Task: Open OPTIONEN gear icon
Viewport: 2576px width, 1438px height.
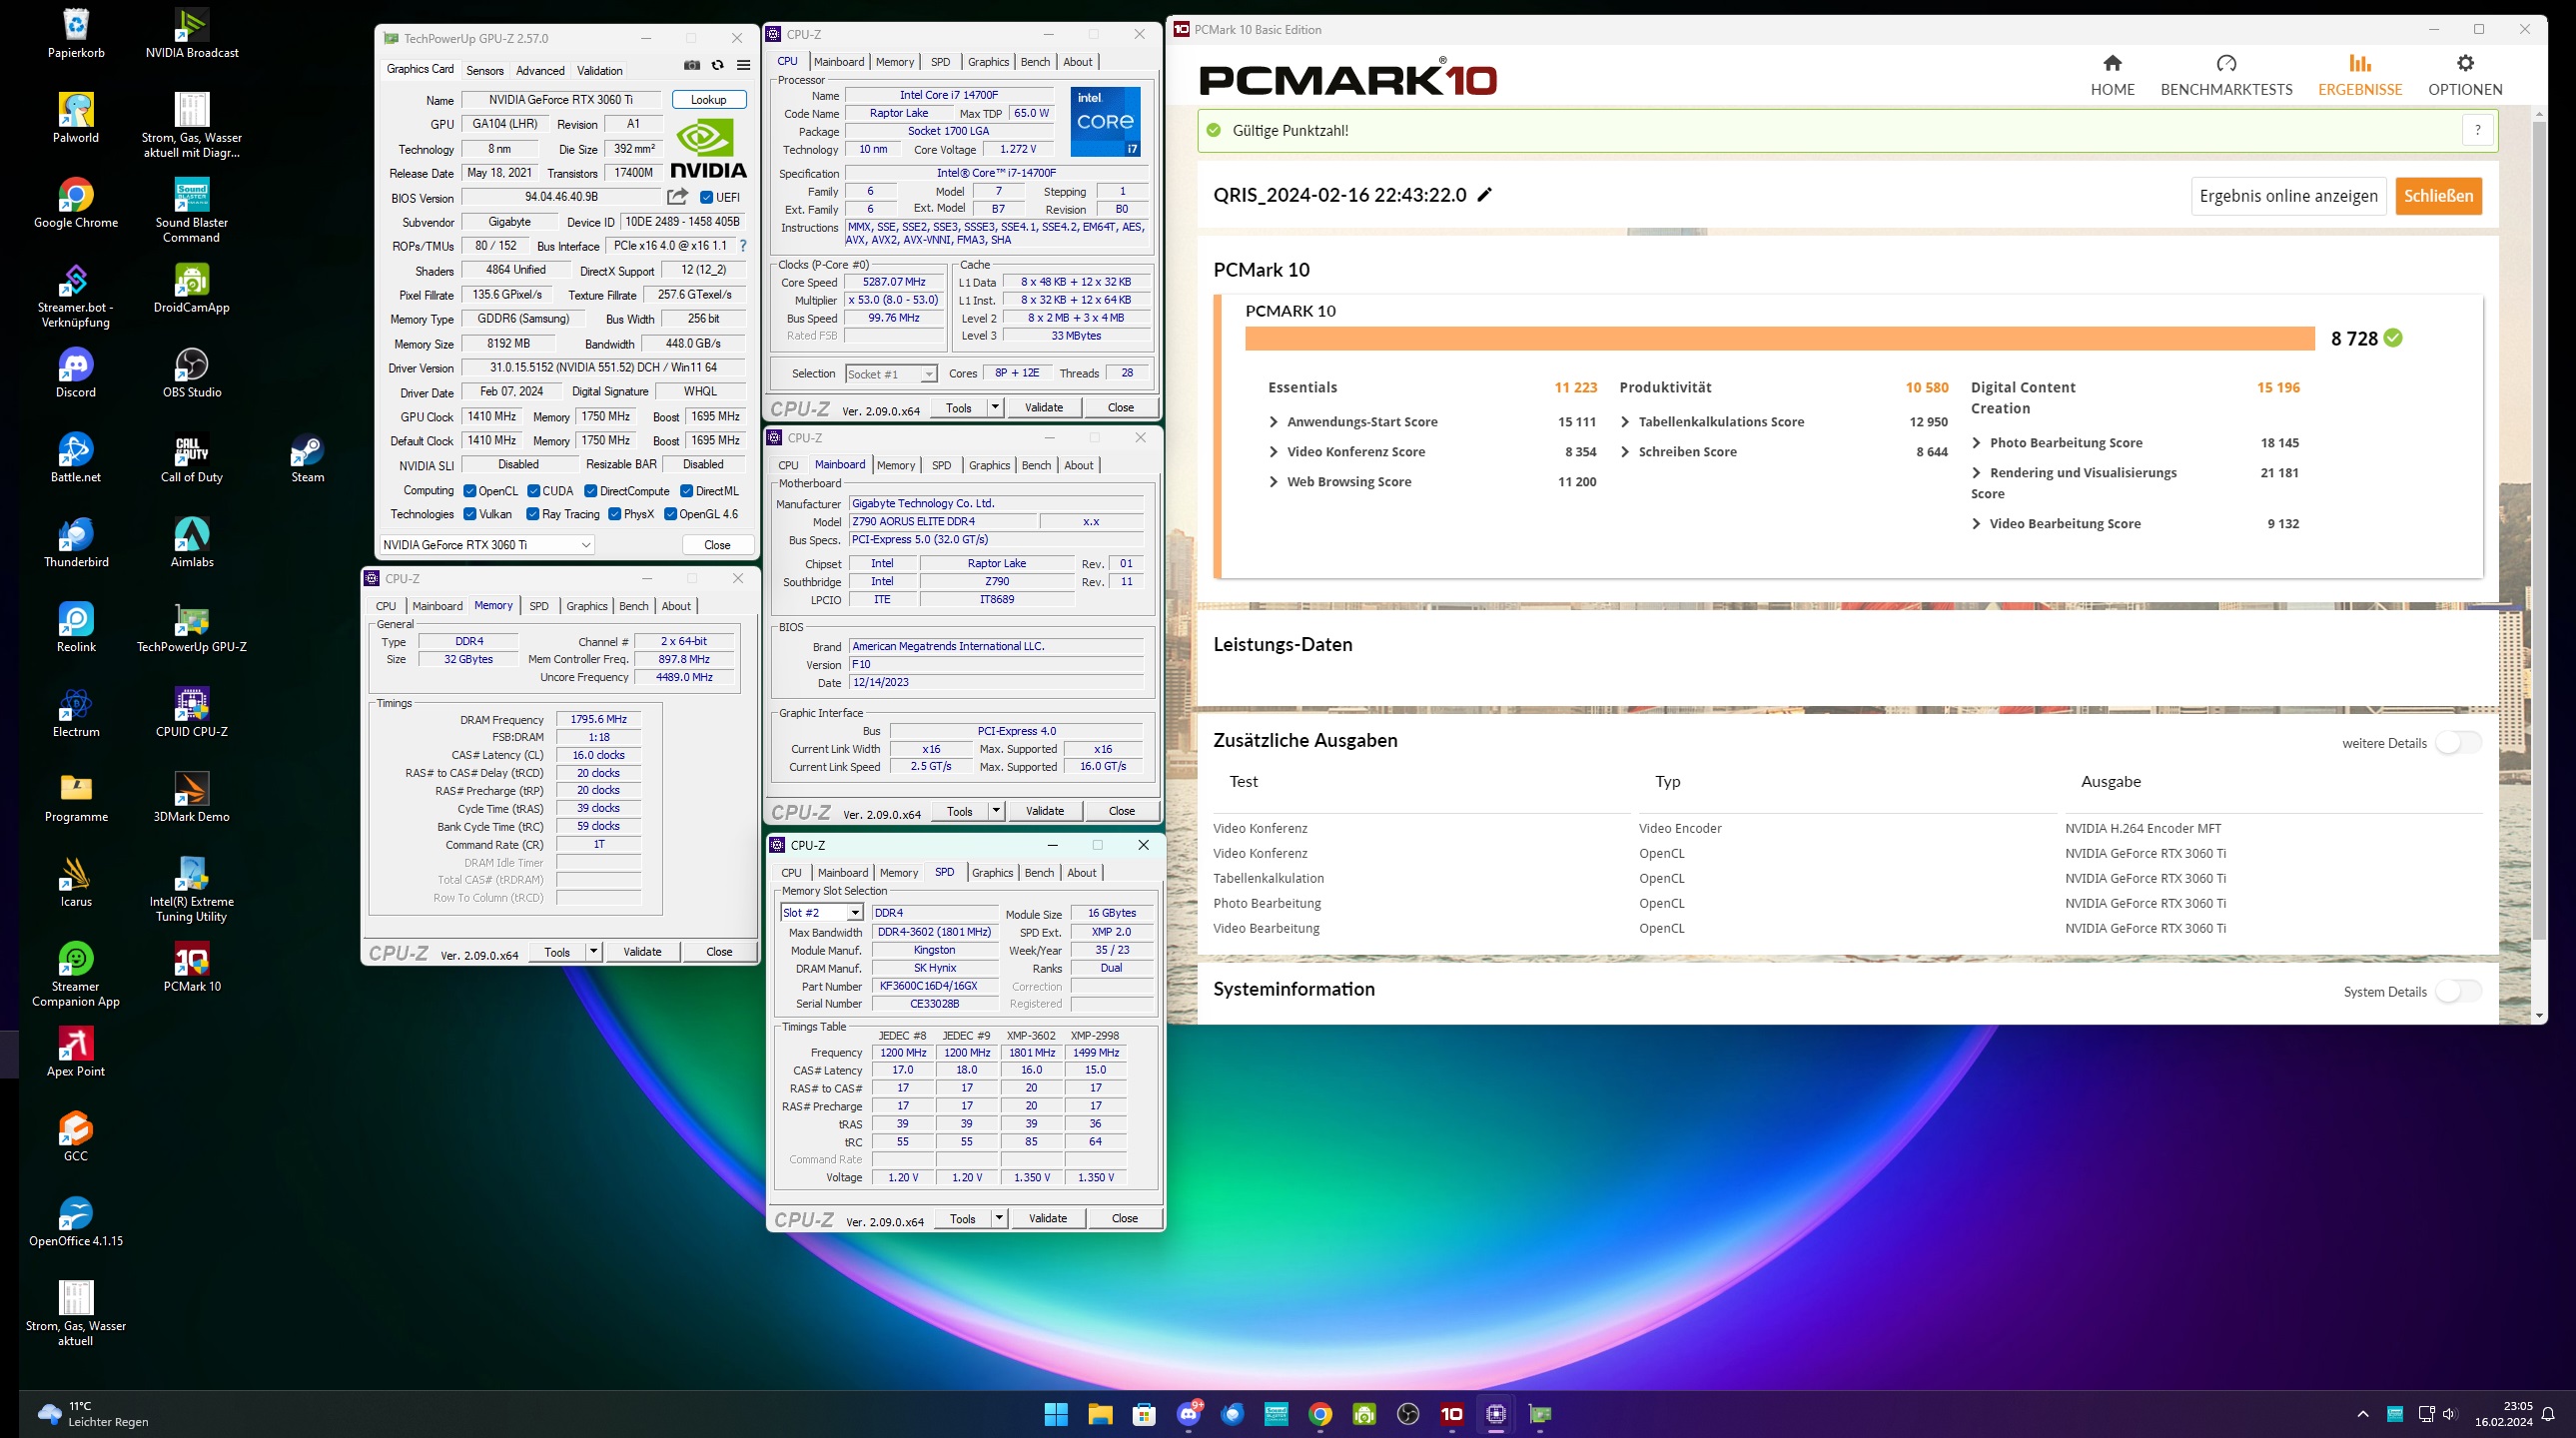Action: (2465, 64)
